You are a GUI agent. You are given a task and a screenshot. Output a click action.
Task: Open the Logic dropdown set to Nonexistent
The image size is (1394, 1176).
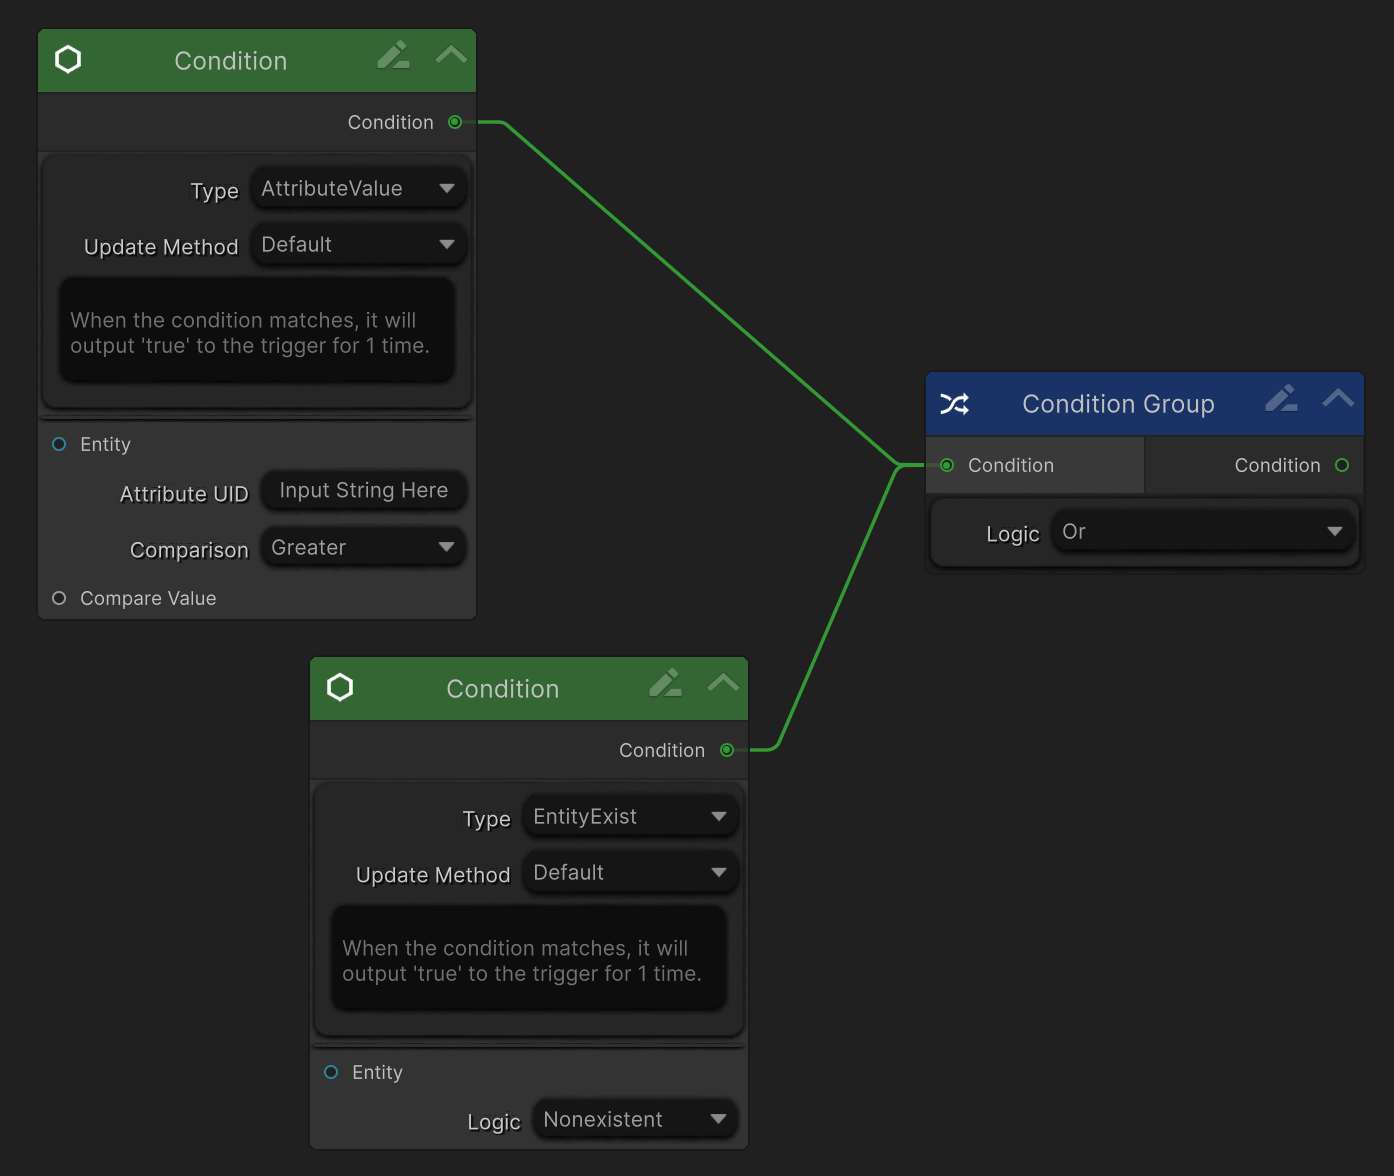tap(634, 1120)
